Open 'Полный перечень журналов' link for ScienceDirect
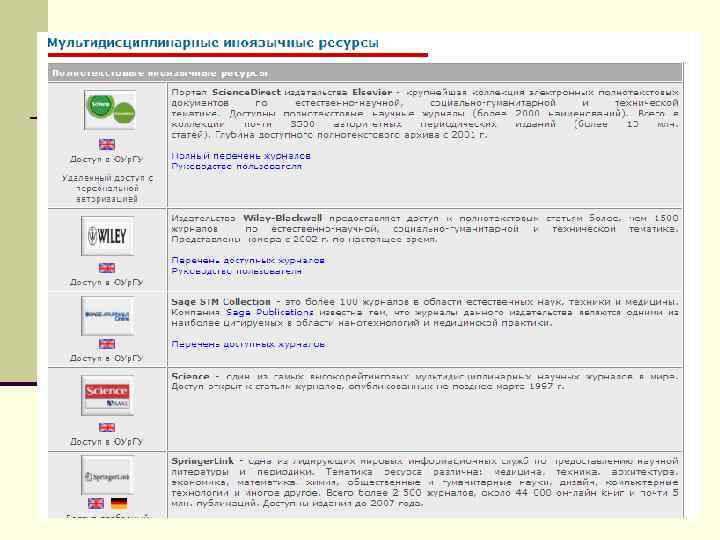The width and height of the screenshot is (720, 540). pos(241,156)
